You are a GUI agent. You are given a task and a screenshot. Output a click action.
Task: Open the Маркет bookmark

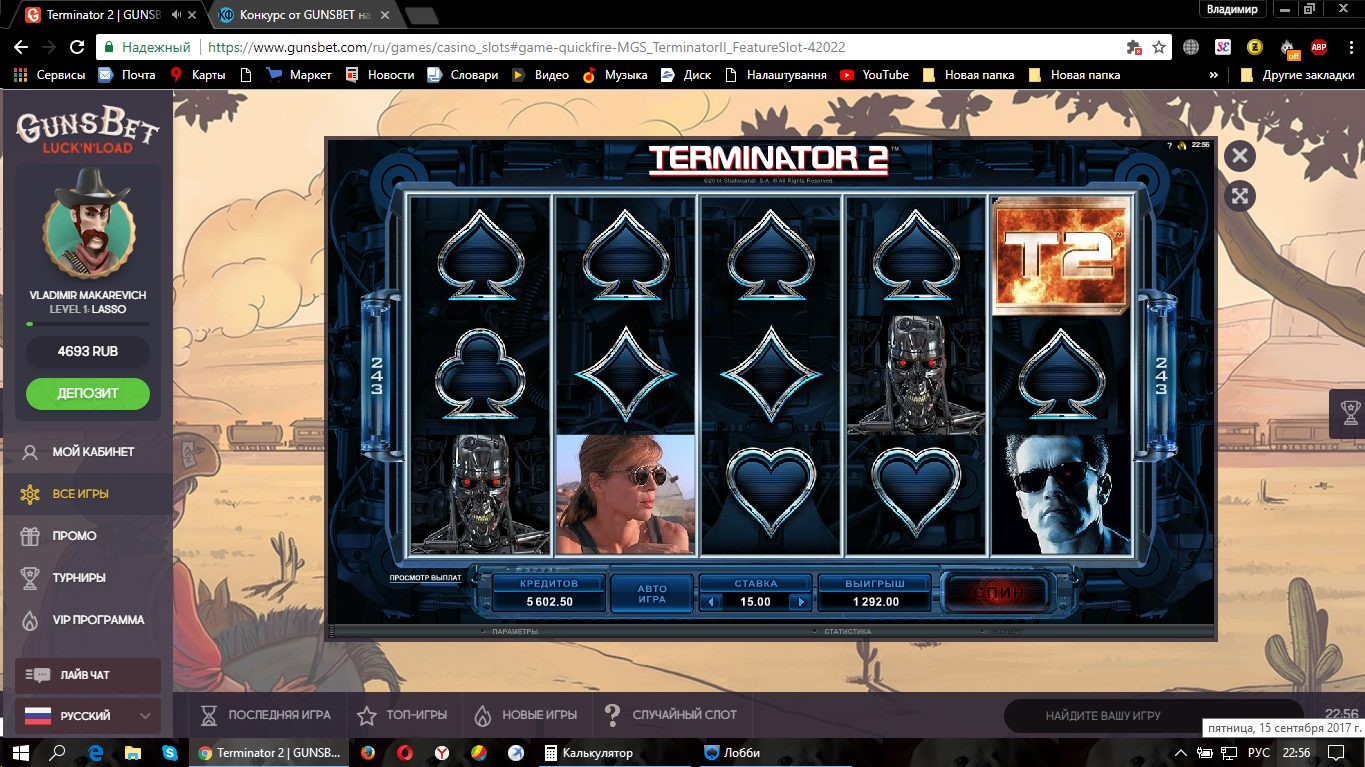pos(299,75)
